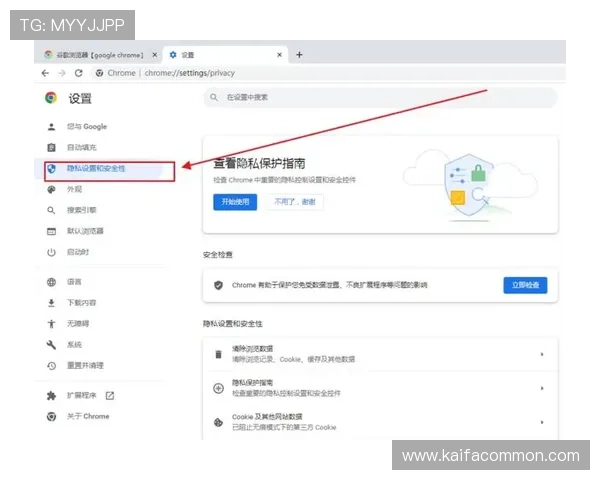Click the download arrow icon for 下载内容
The image size is (600, 480).
point(51,303)
